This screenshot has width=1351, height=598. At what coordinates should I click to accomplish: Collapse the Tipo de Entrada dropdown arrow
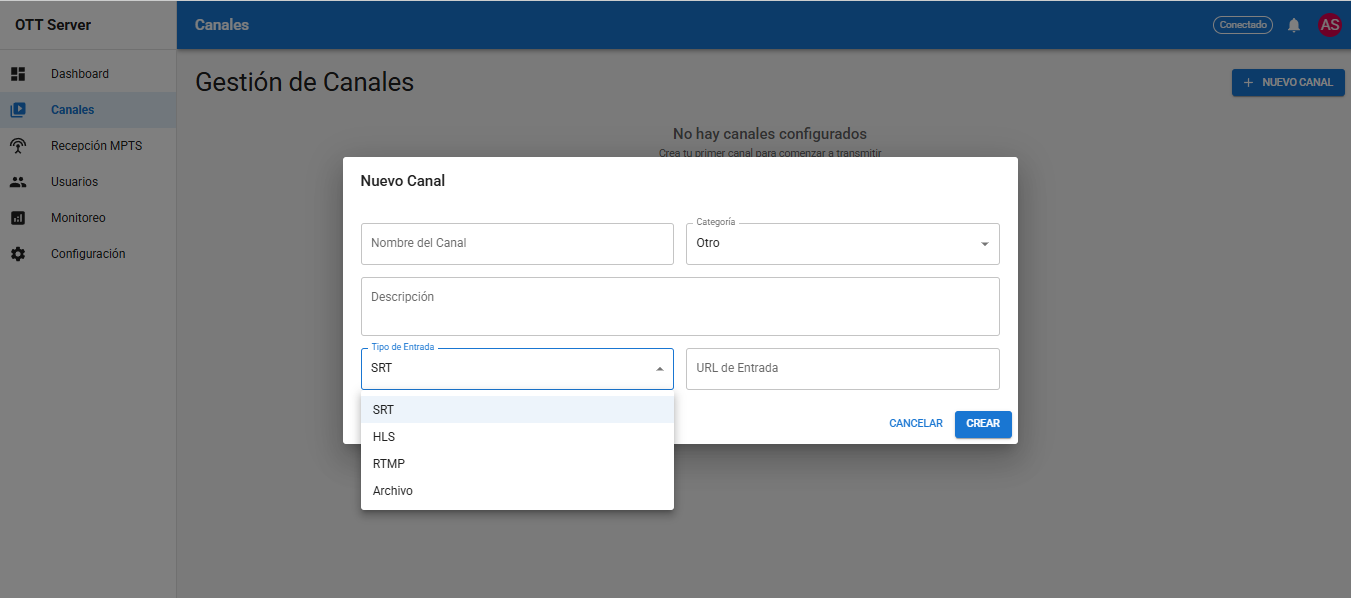659,369
